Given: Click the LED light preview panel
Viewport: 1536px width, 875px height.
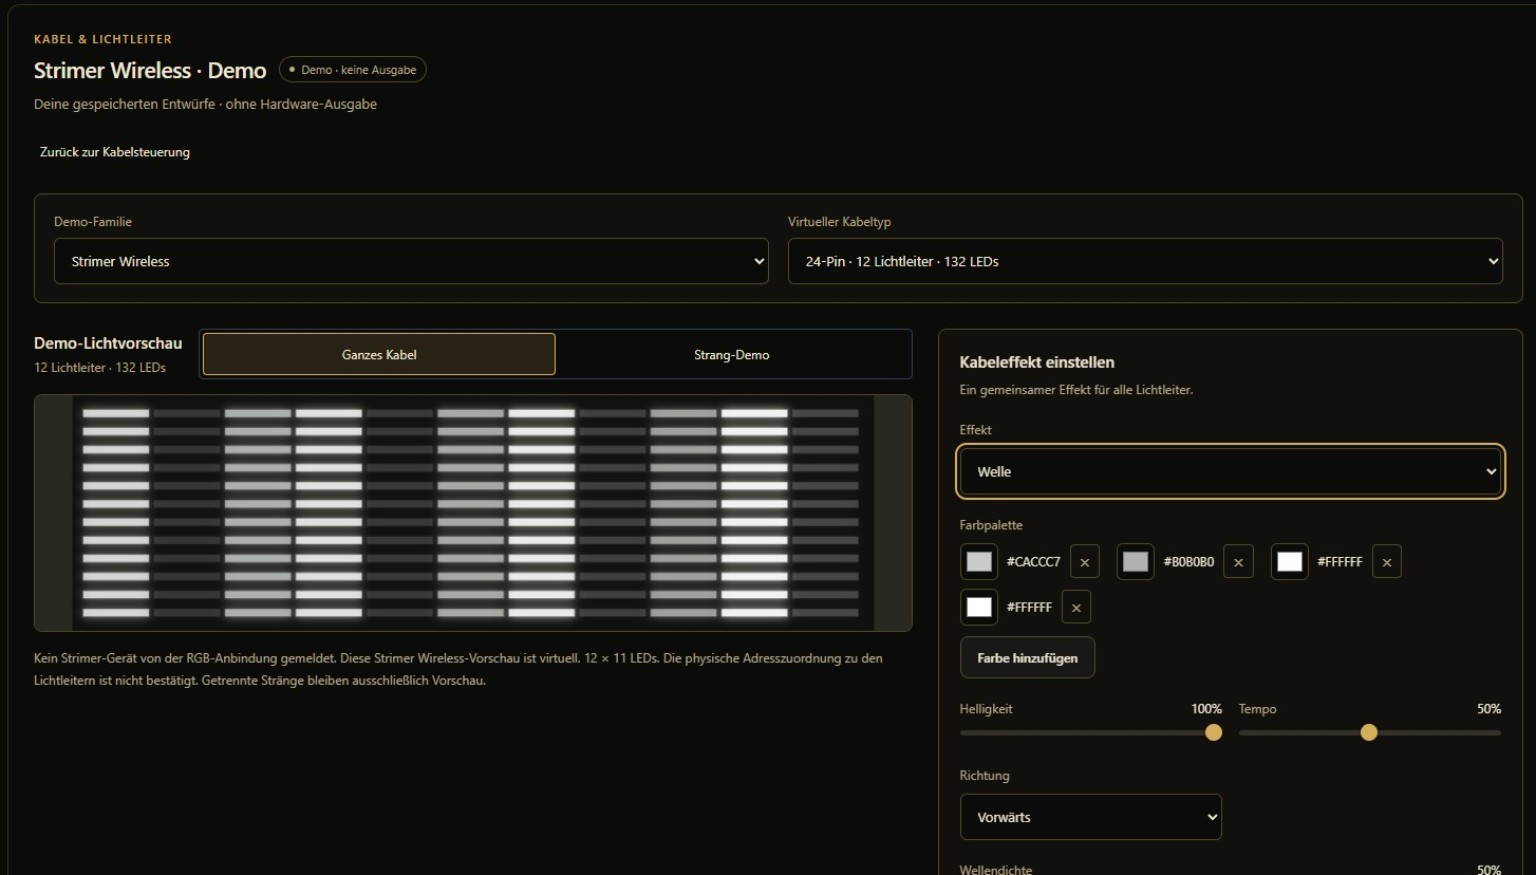Looking at the screenshot, I should coord(473,513).
